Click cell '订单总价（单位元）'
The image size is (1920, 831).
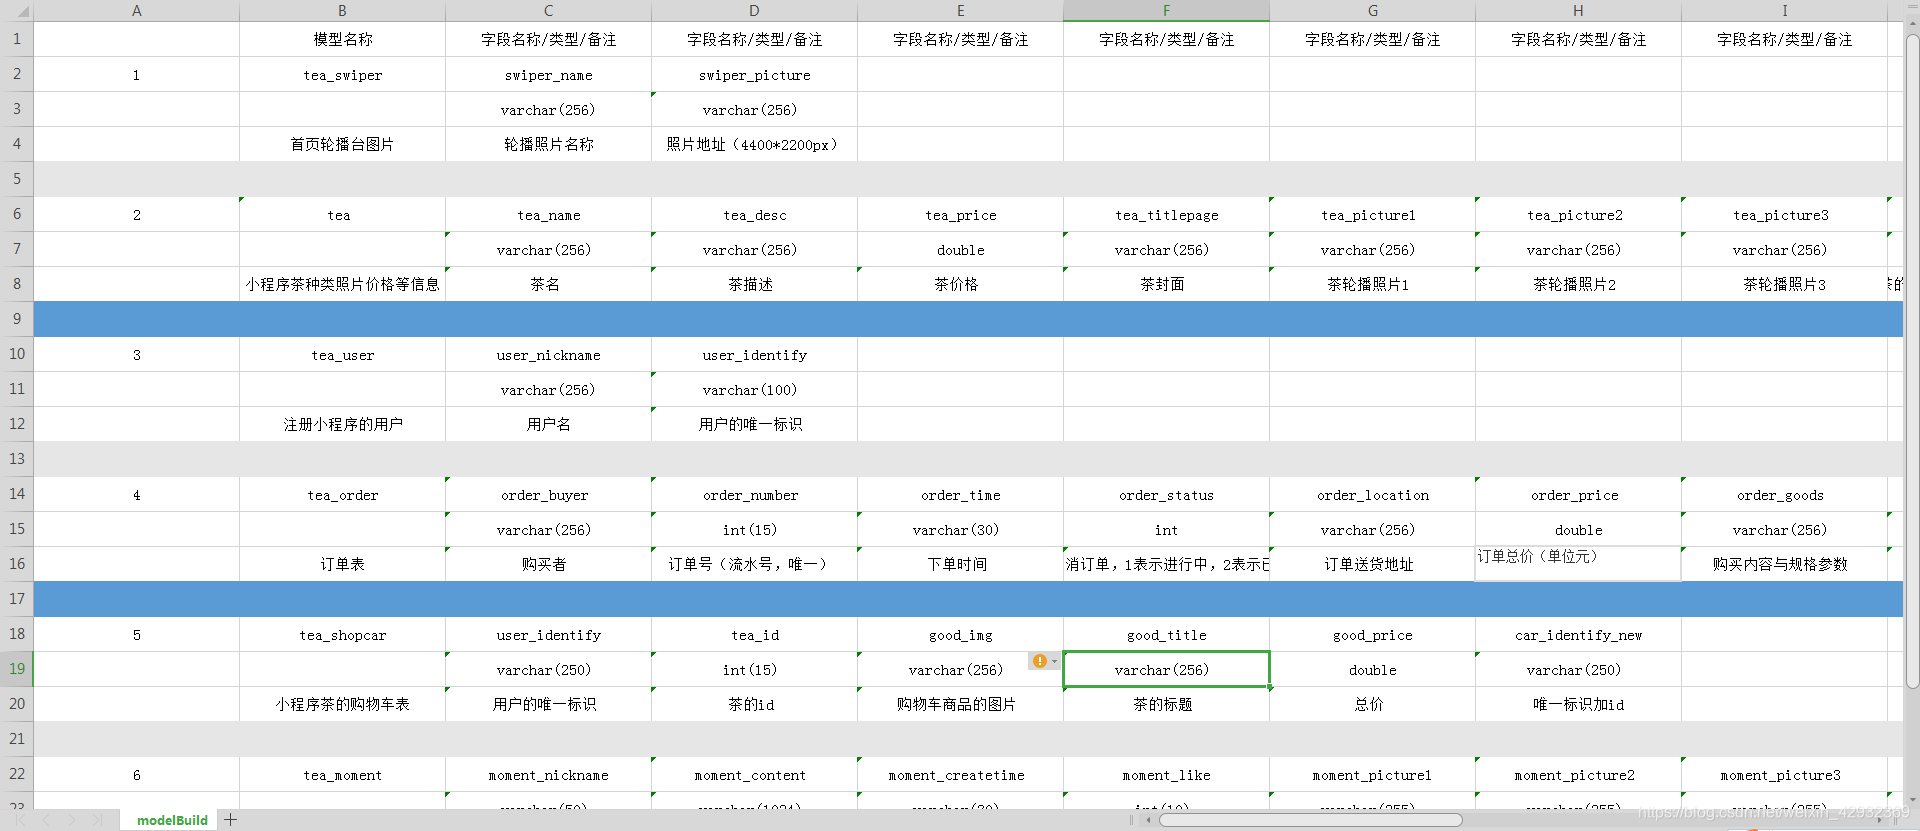click(x=1578, y=564)
